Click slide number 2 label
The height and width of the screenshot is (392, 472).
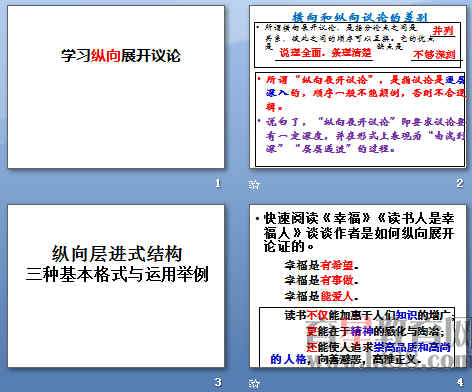(x=460, y=183)
